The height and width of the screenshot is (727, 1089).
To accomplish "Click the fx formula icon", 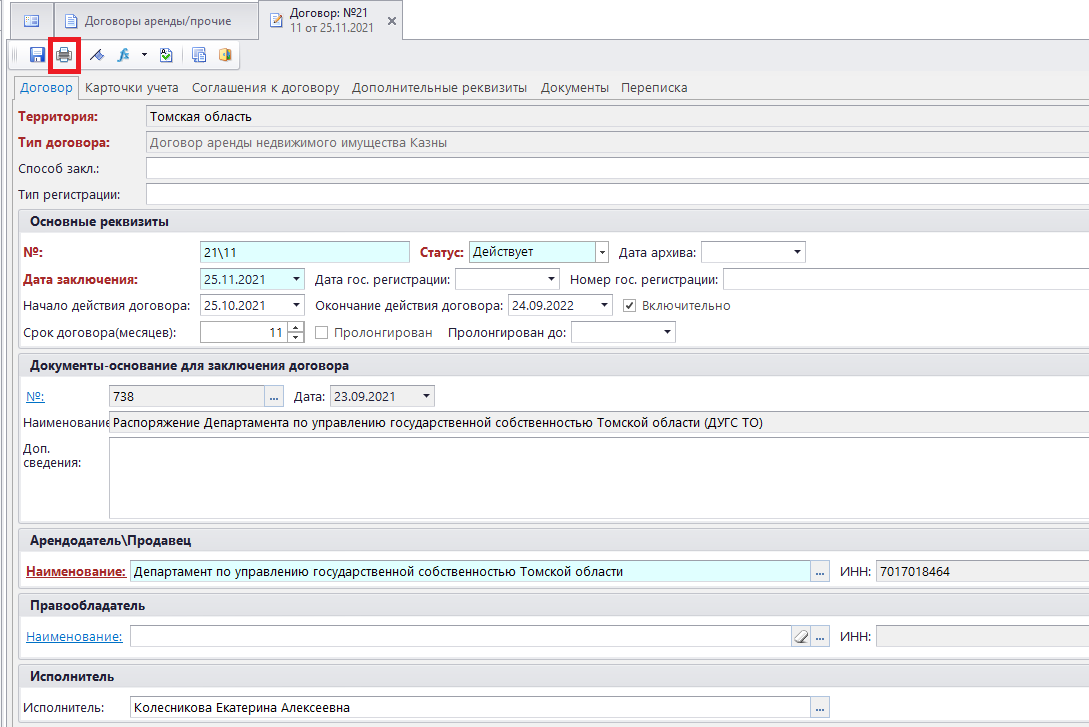I will (124, 55).
